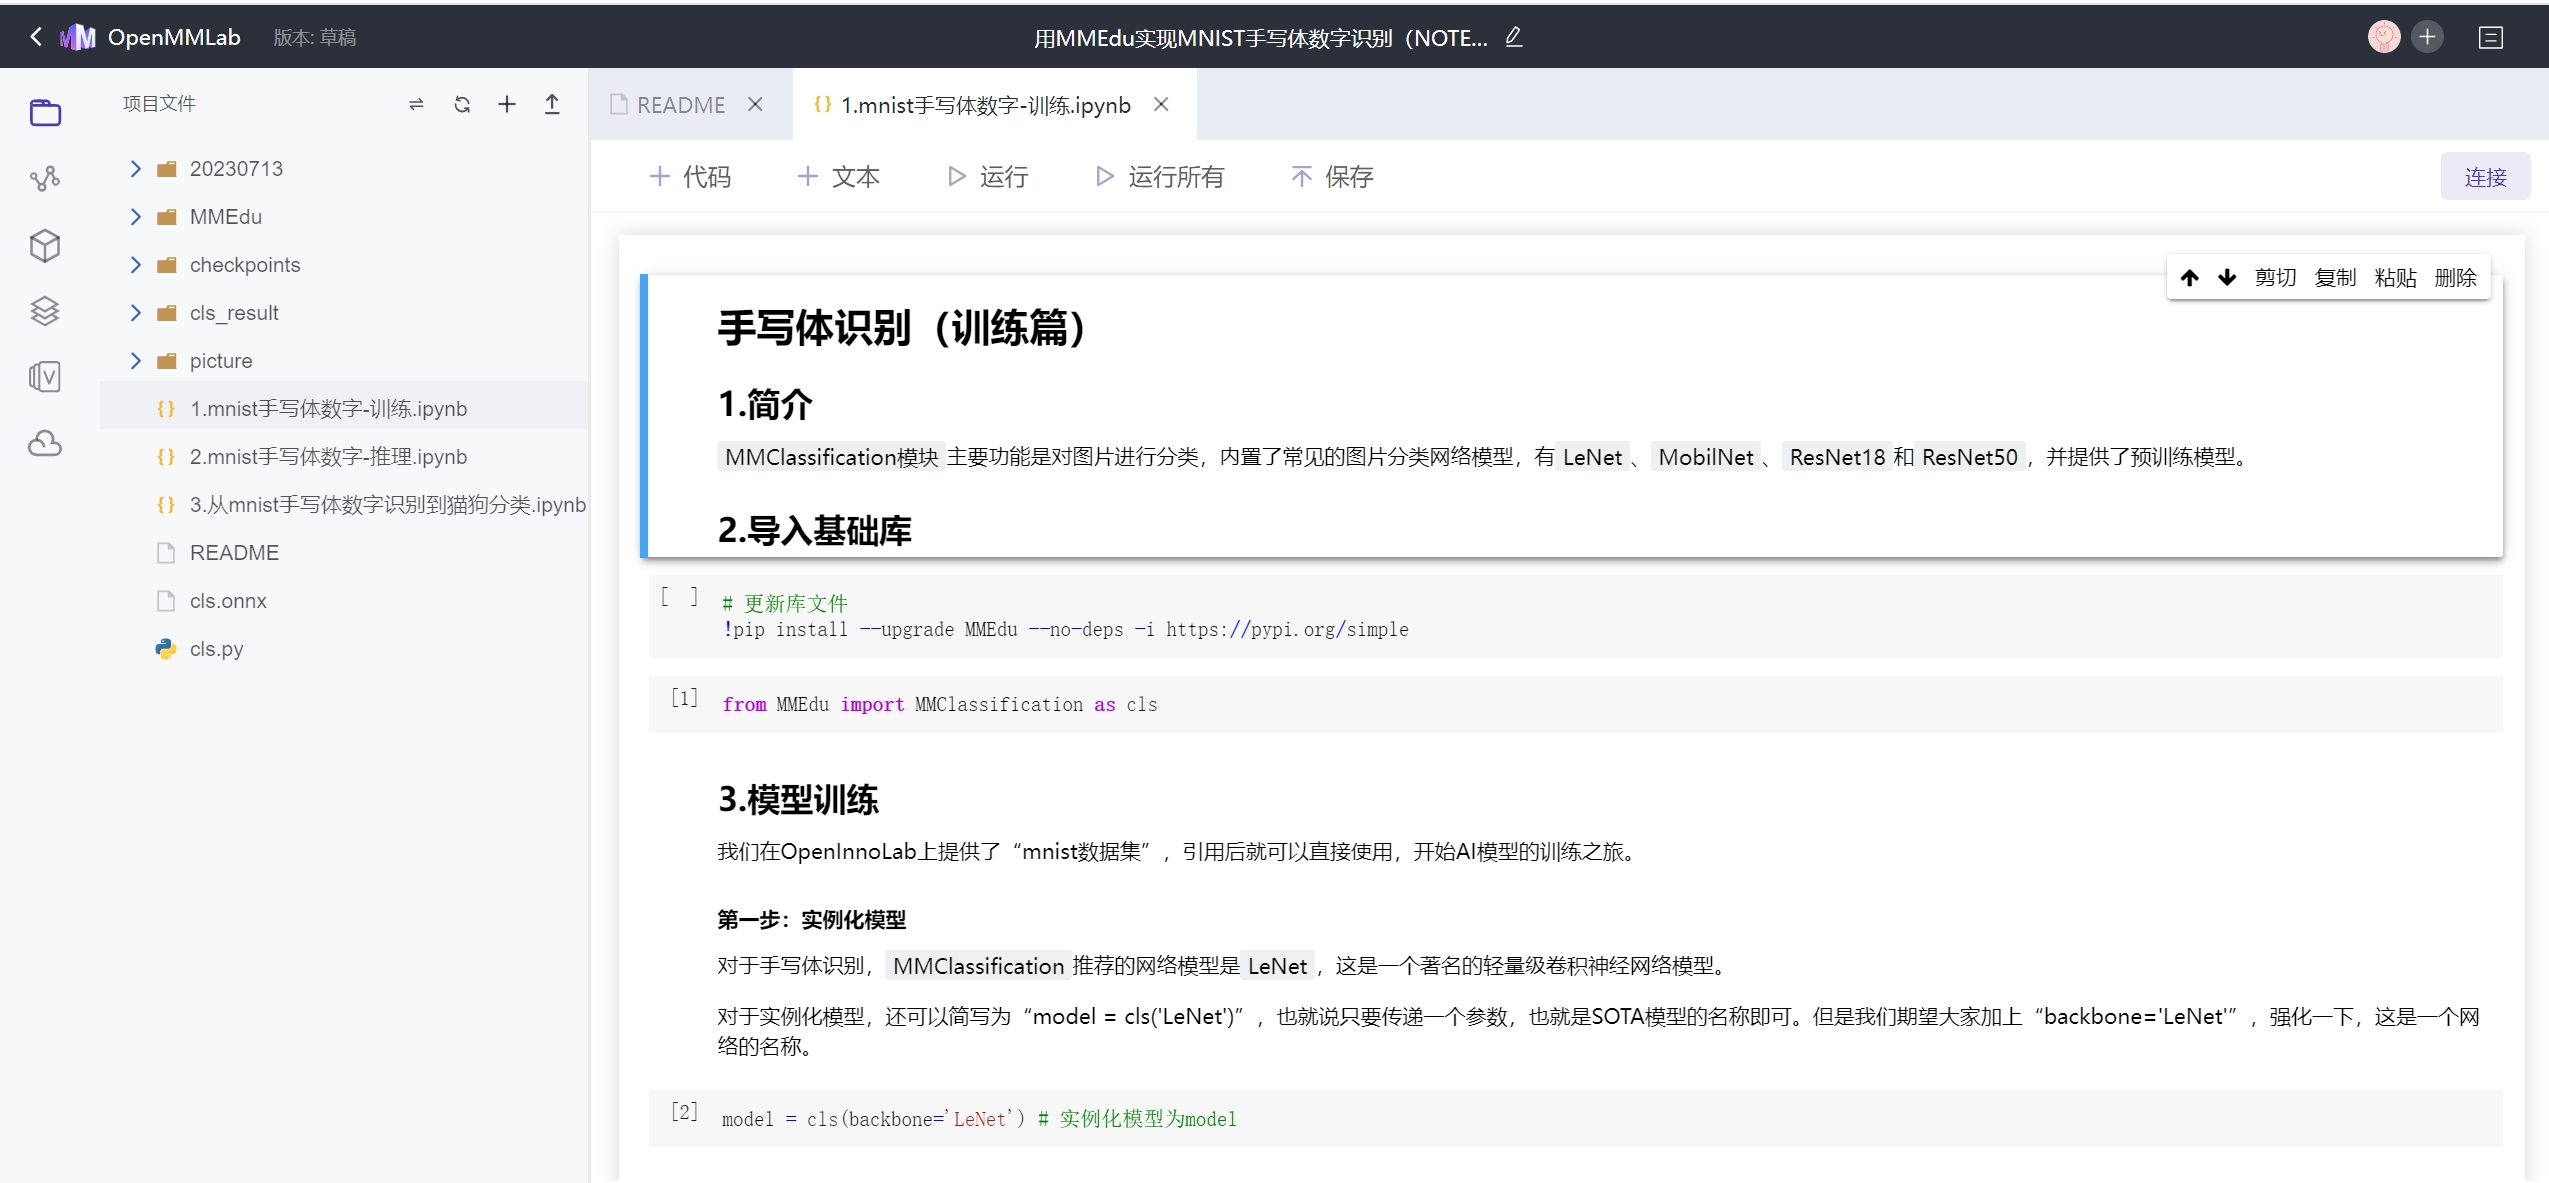This screenshot has height=1183, width=2549.
Task: Refresh the project file list
Action: point(462,104)
